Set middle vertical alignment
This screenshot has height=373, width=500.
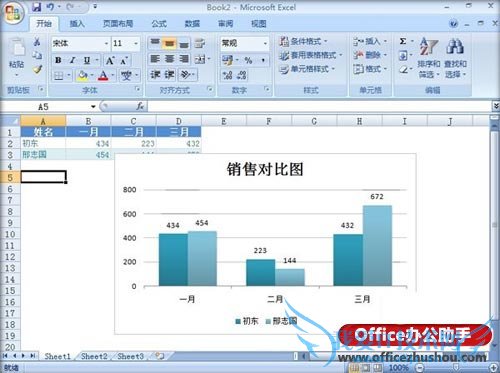170,43
